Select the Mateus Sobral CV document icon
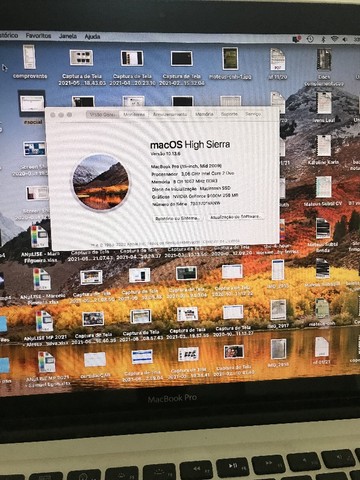 (323, 187)
